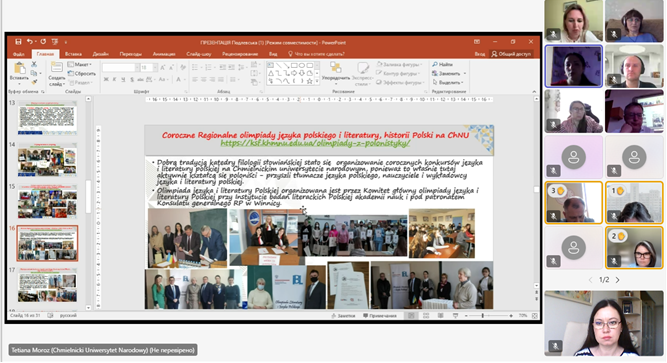Click the Вставить paste icon

click(x=19, y=68)
